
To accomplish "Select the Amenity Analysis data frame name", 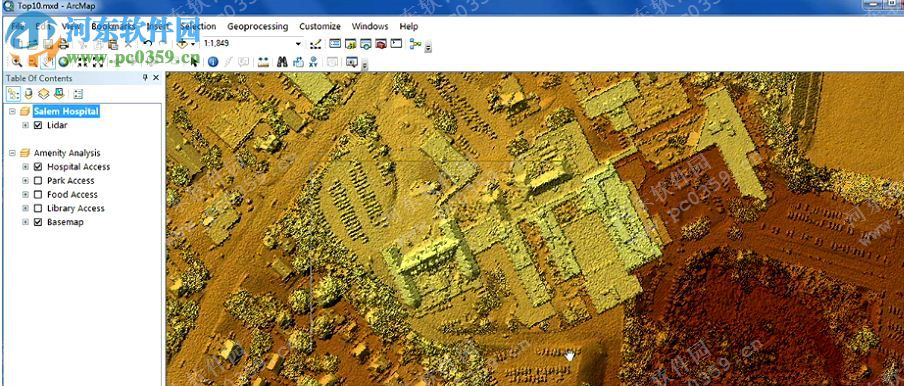I will point(67,153).
